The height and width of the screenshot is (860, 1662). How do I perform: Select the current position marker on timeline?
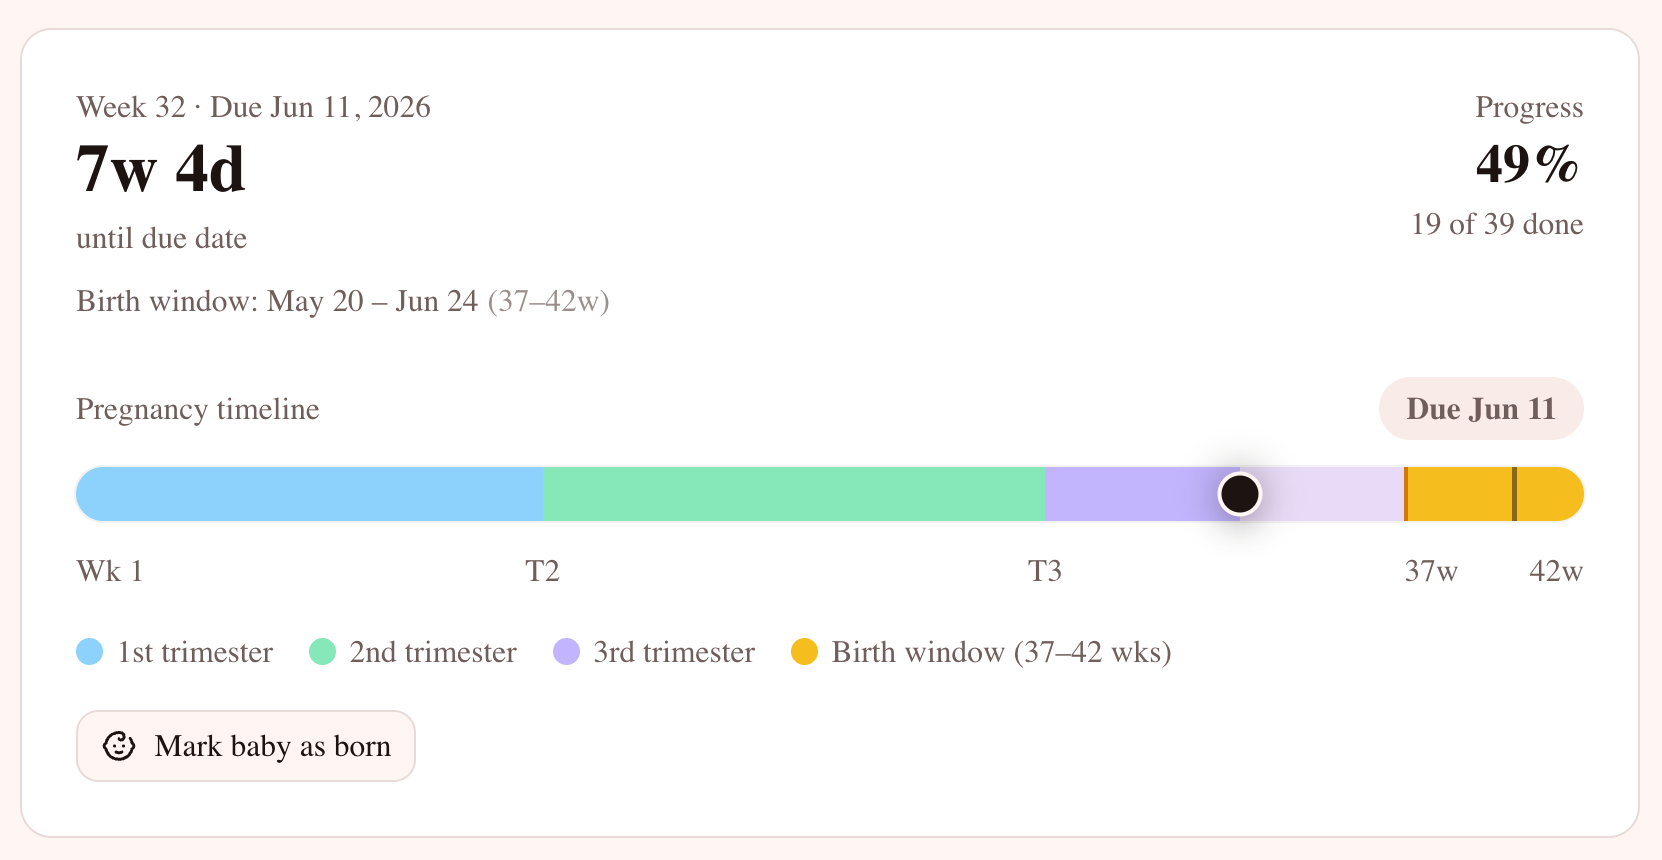point(1240,493)
